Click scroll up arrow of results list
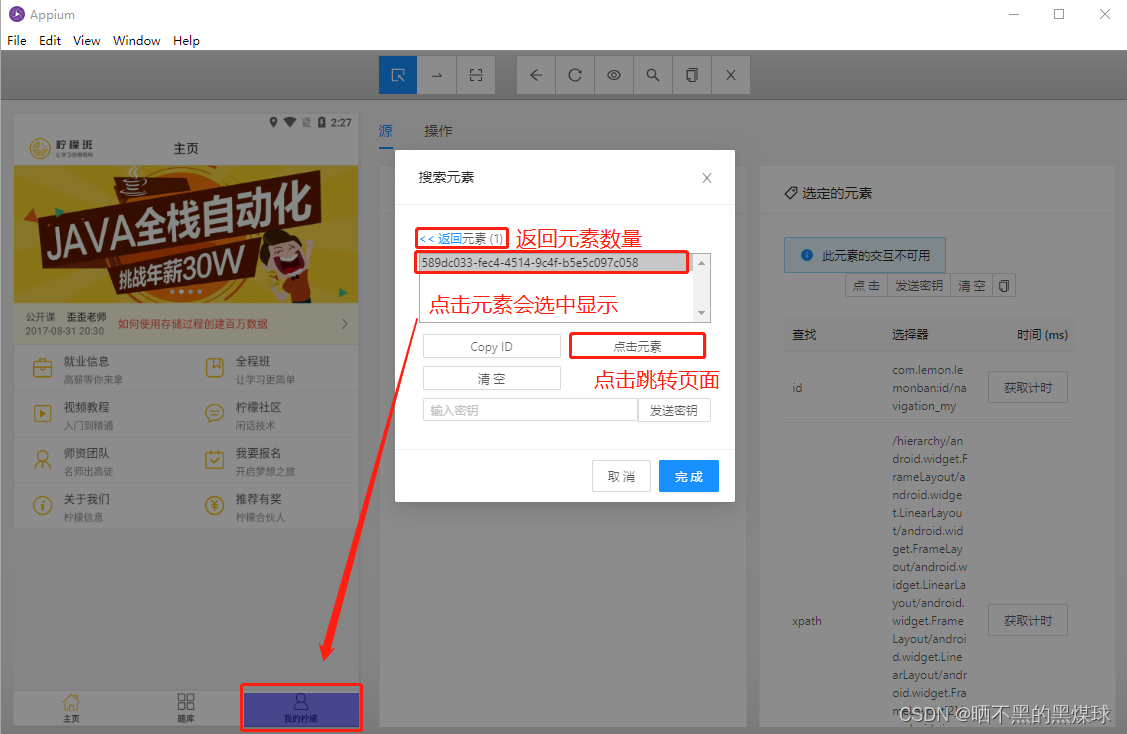The height and width of the screenshot is (734, 1127). (702, 263)
